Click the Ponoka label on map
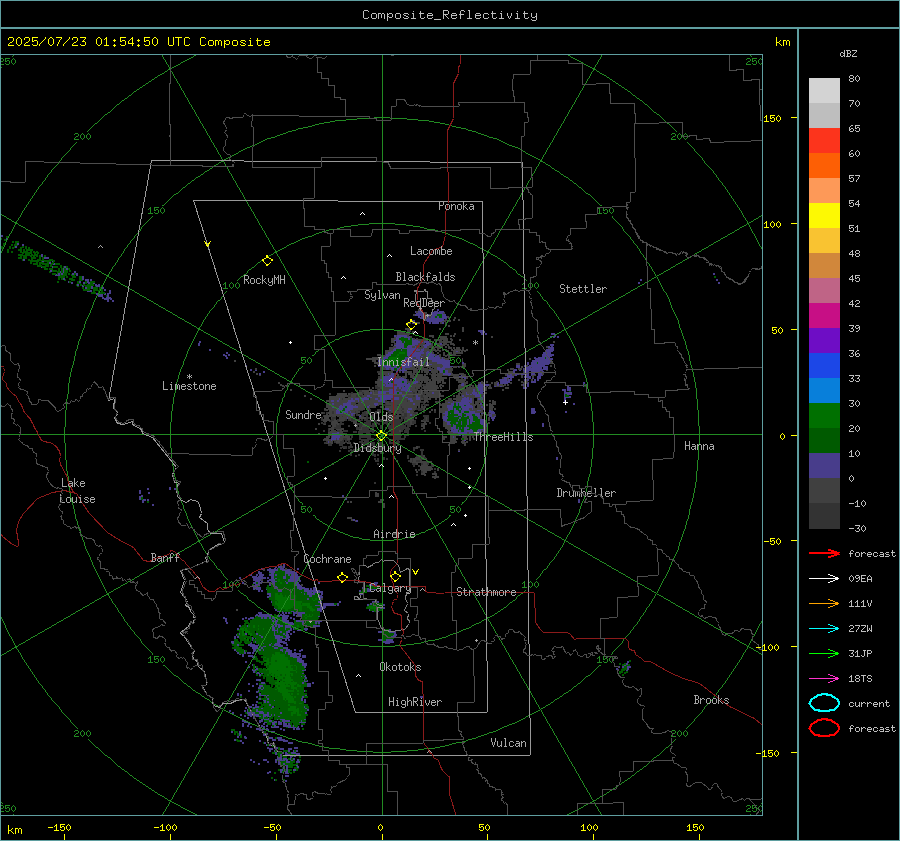Screen dimensions: 900x841 456,206
